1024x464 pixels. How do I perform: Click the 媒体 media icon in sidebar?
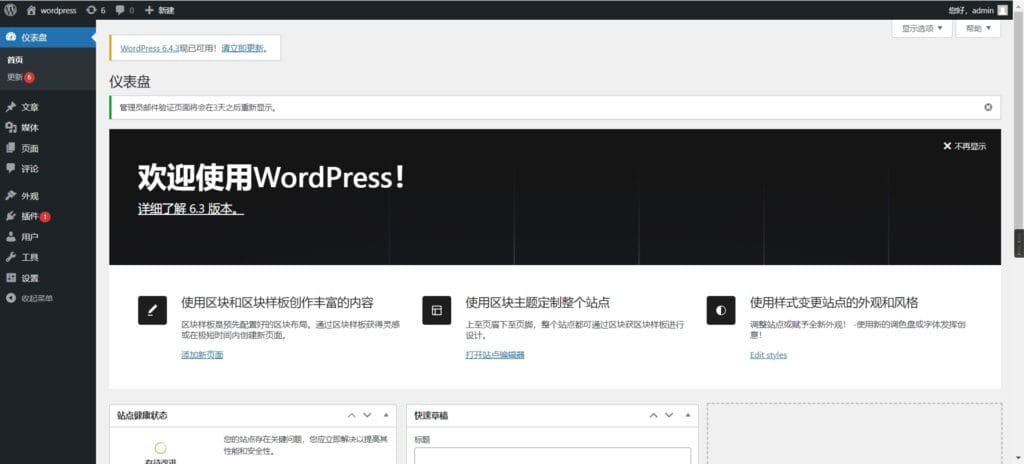pos(10,127)
